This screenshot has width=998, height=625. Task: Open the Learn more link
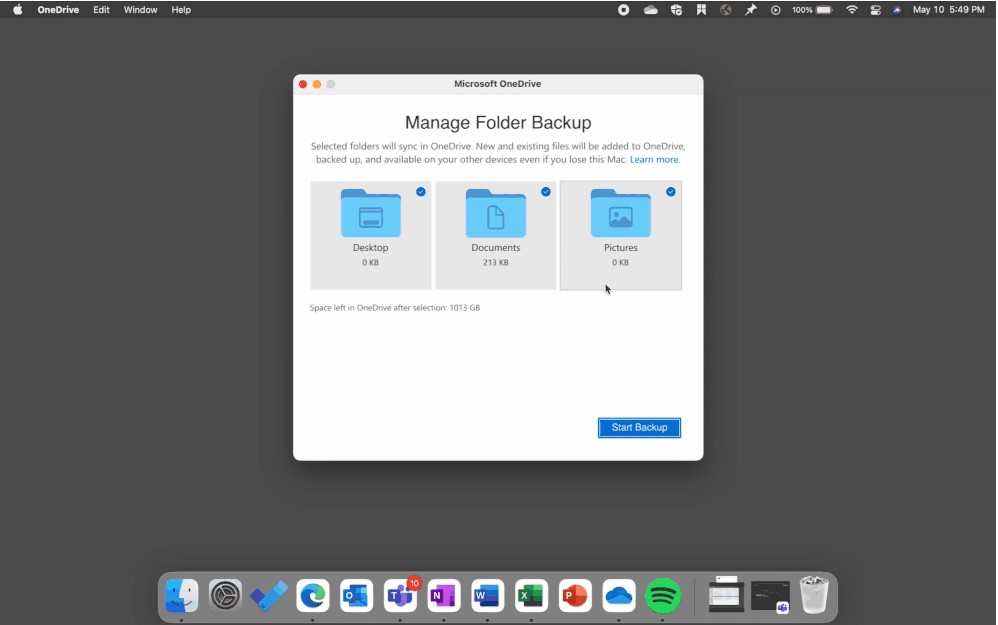click(x=654, y=158)
